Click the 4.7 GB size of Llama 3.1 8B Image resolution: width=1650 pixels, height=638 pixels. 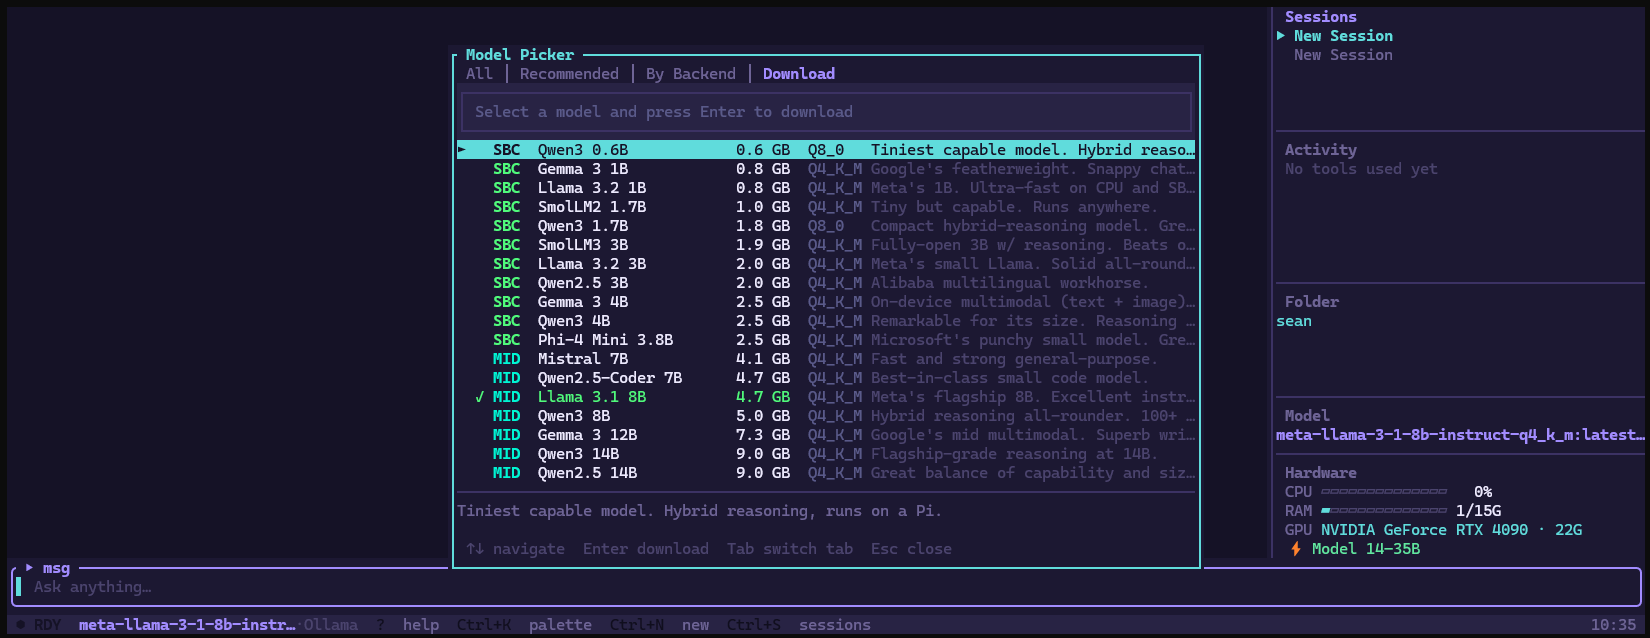tap(763, 397)
